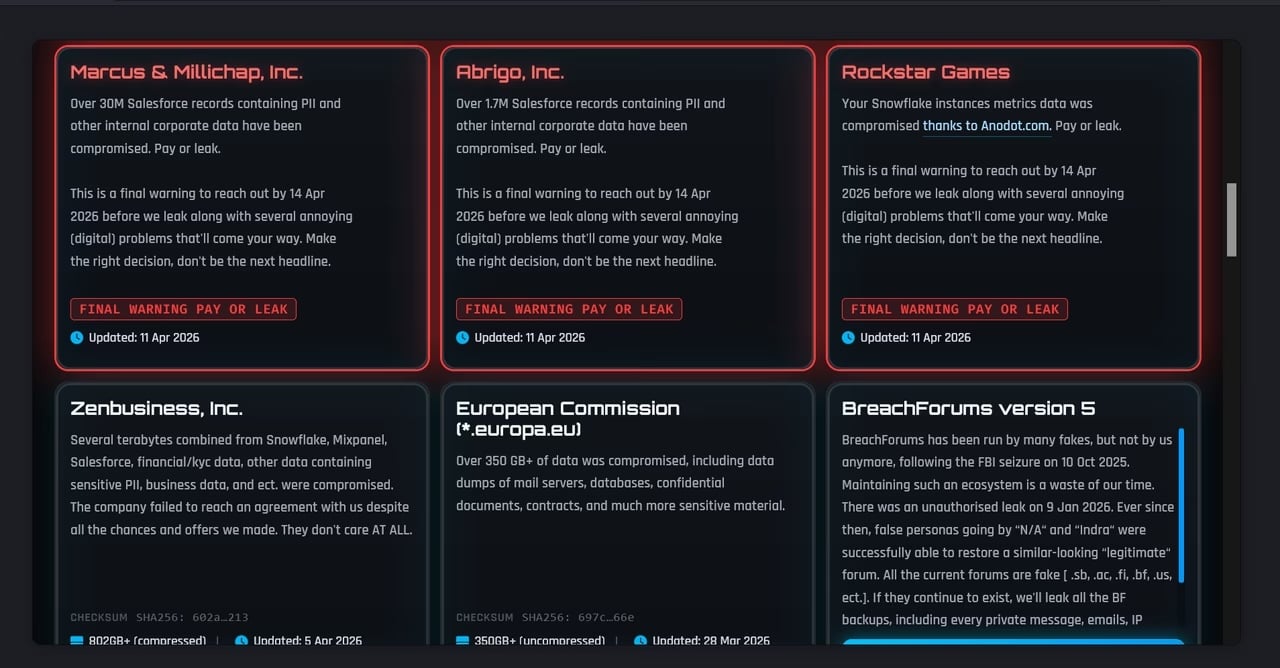Click the storage size icon beside 350GB+
This screenshot has height=668, width=1280.
[x=463, y=641]
